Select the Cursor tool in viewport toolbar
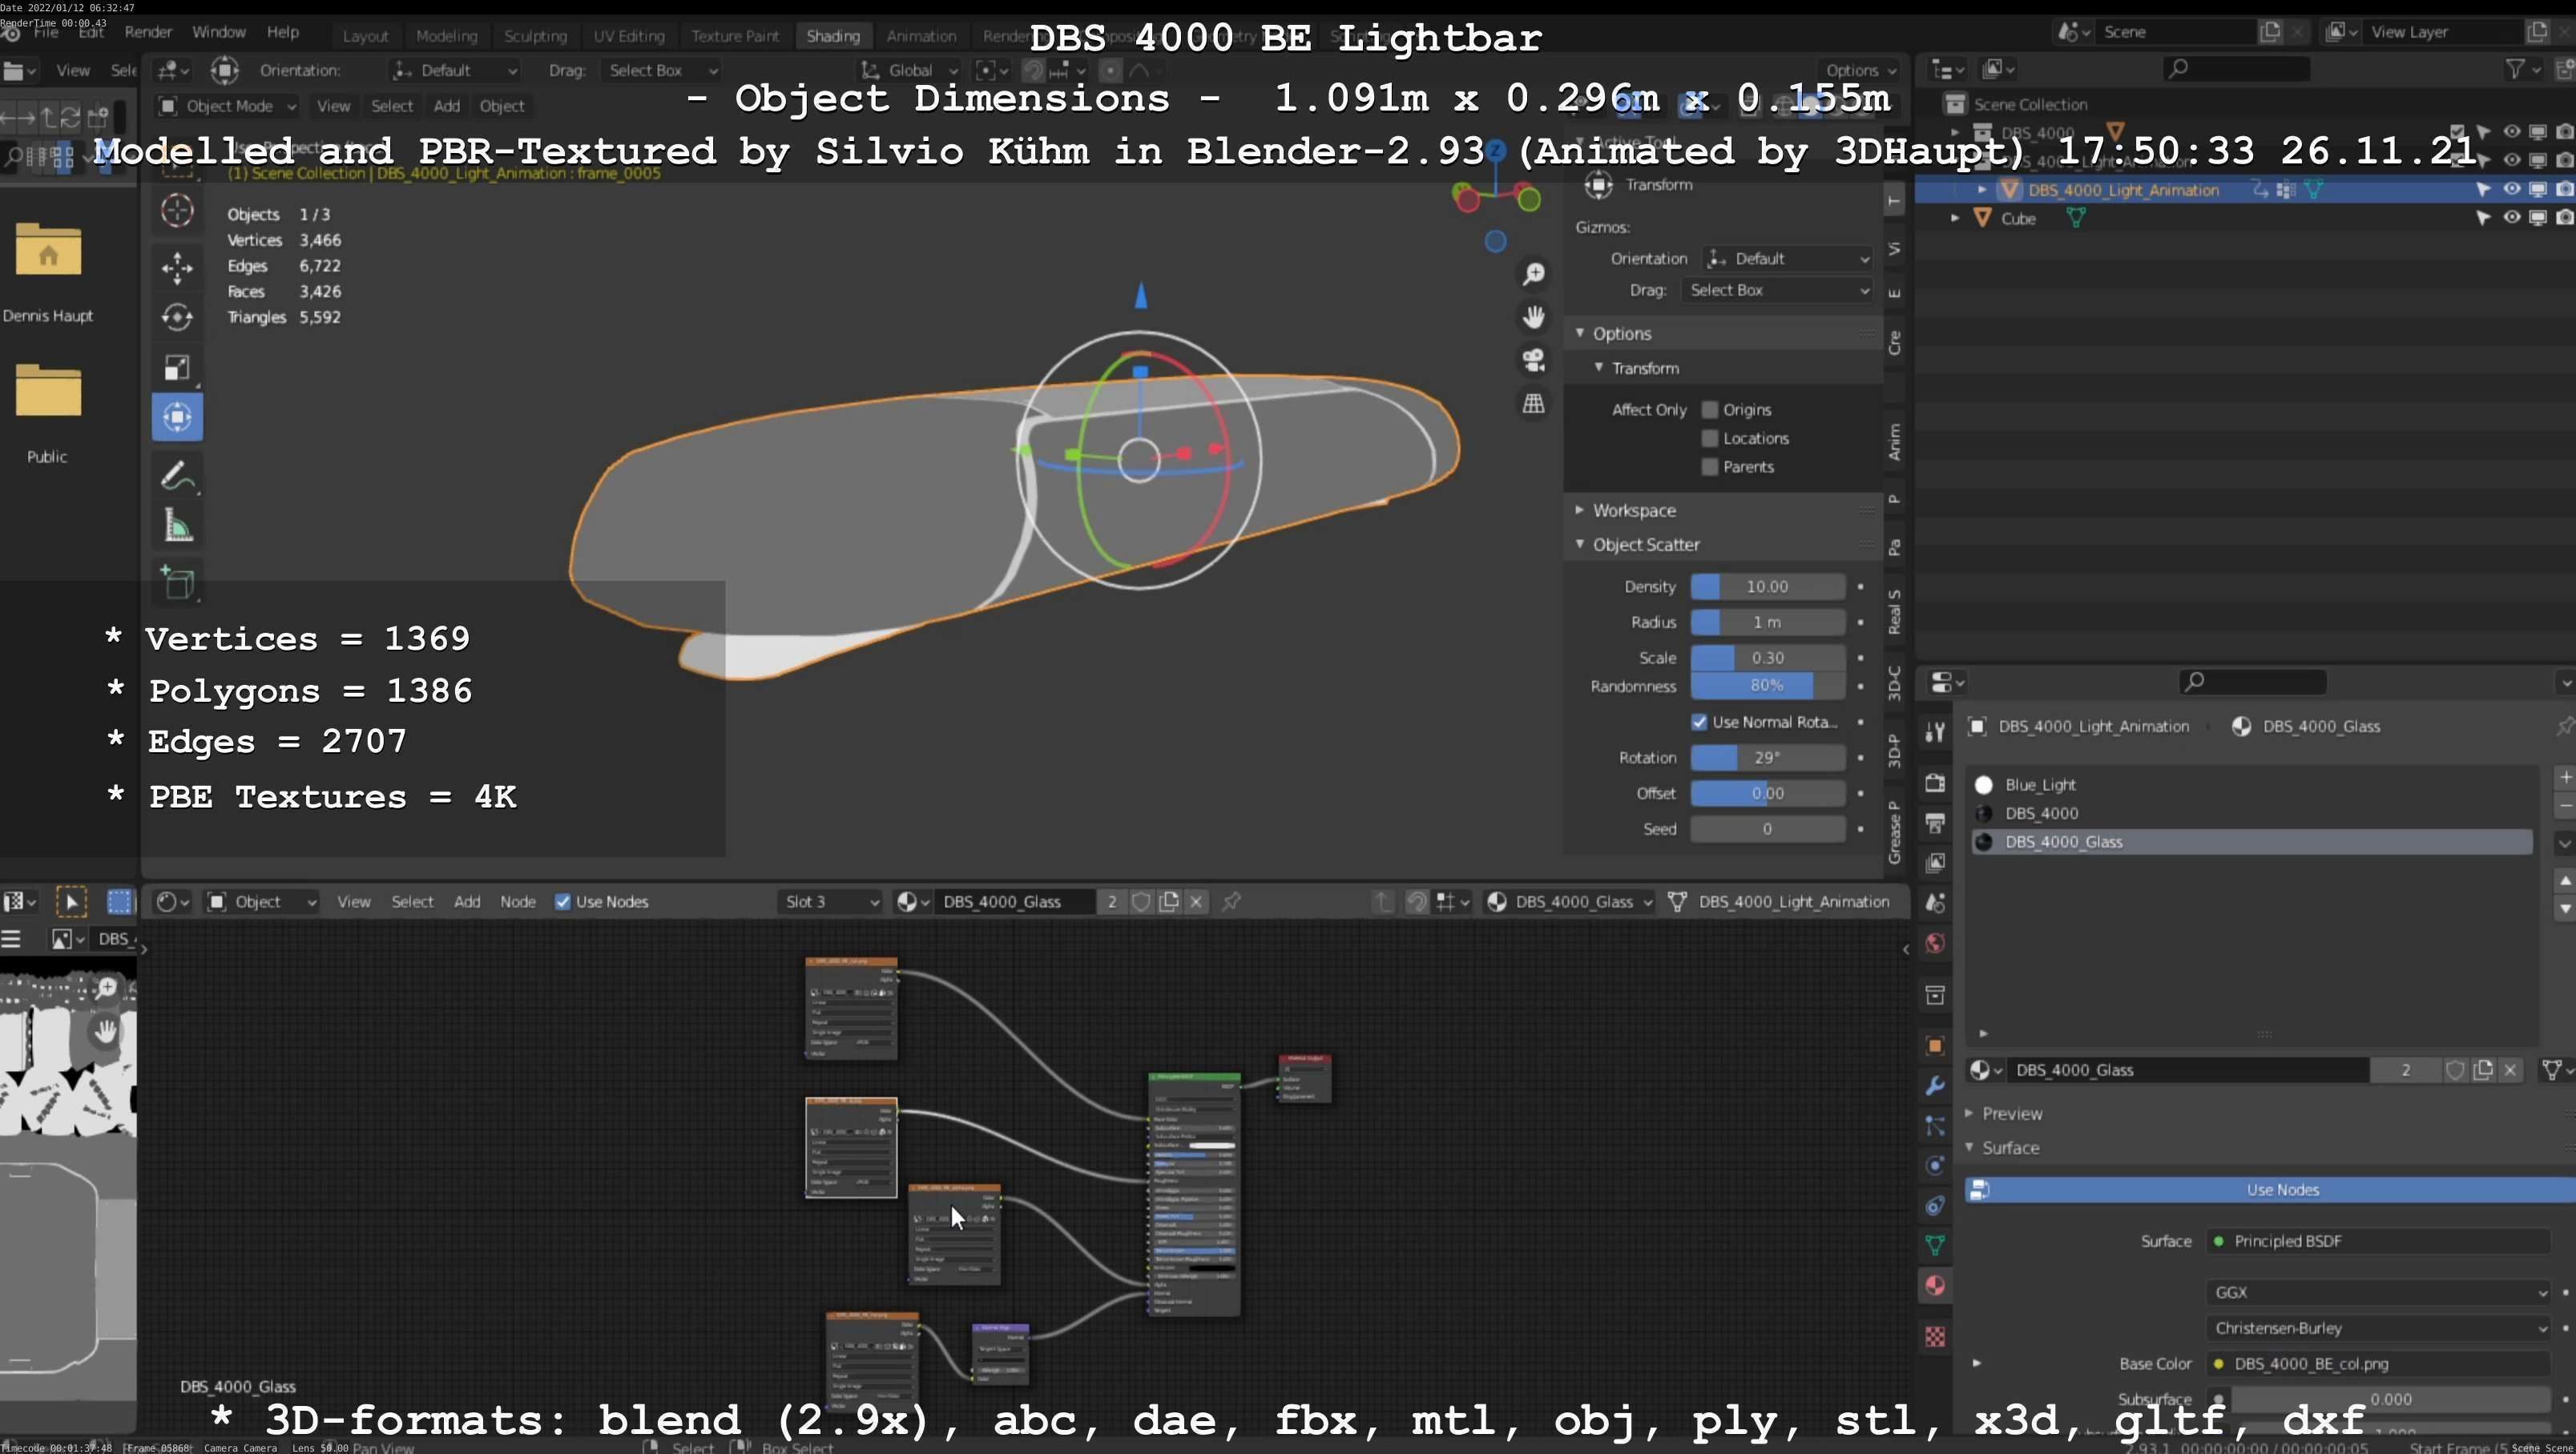Screen dimensions: 2576x1454 (x=177, y=211)
